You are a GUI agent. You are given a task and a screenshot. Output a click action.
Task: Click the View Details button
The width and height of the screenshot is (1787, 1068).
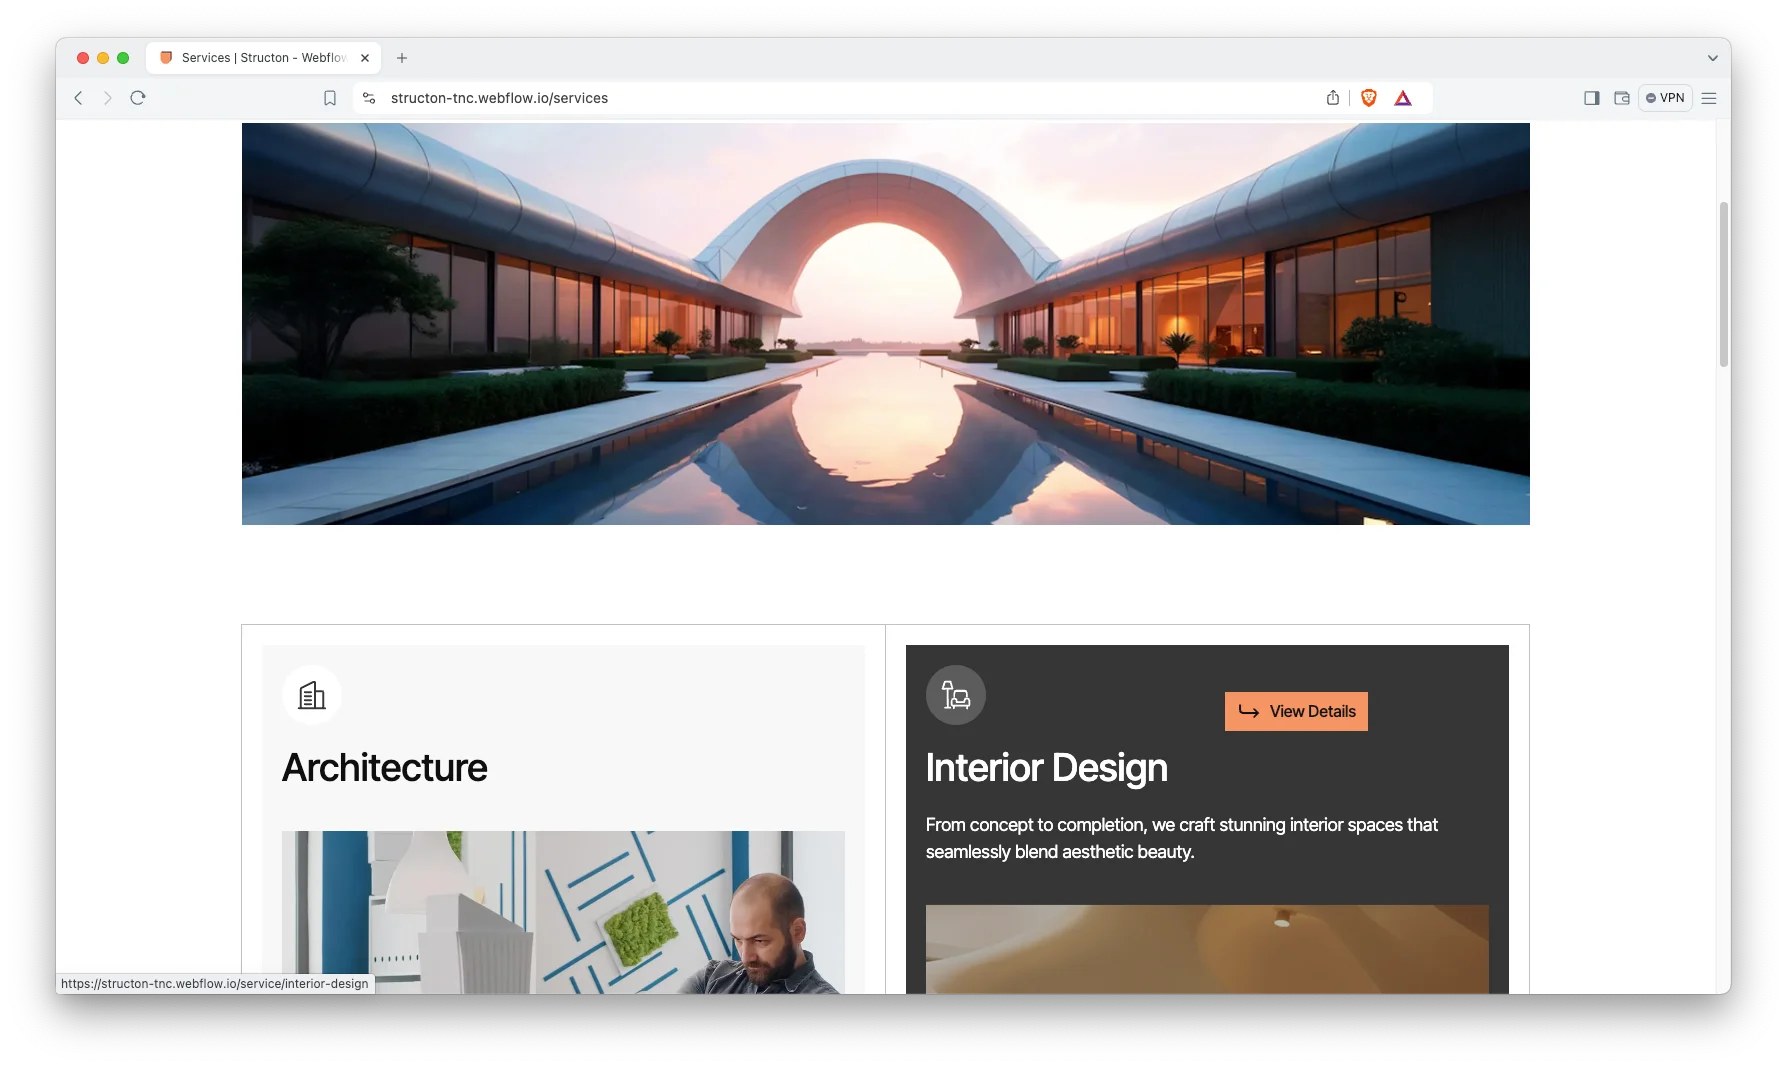1296,711
